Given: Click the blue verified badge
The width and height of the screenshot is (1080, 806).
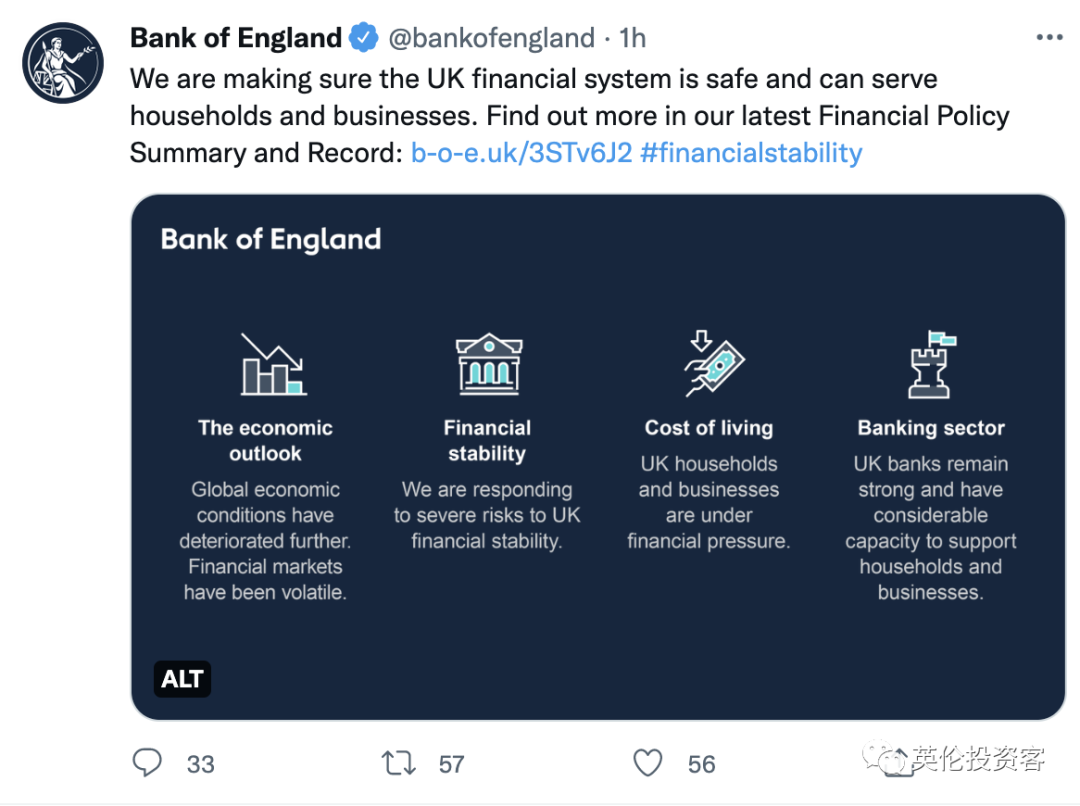Looking at the screenshot, I should (364, 37).
